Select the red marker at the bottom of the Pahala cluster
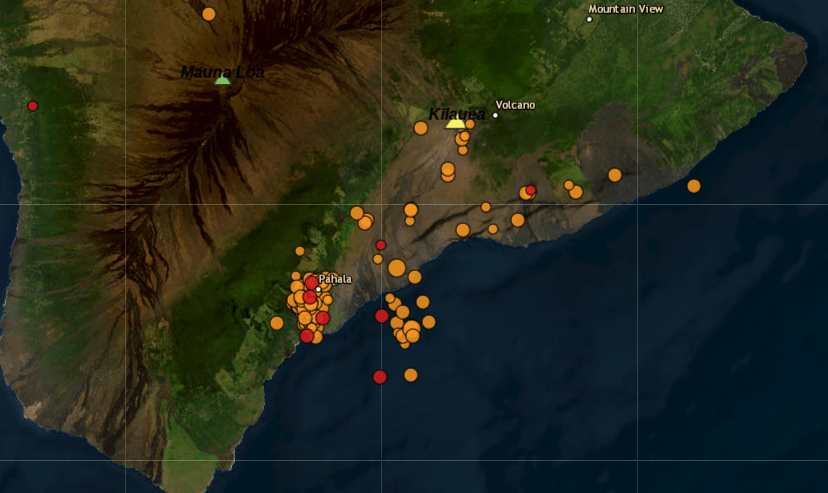The image size is (828, 493). [307, 336]
